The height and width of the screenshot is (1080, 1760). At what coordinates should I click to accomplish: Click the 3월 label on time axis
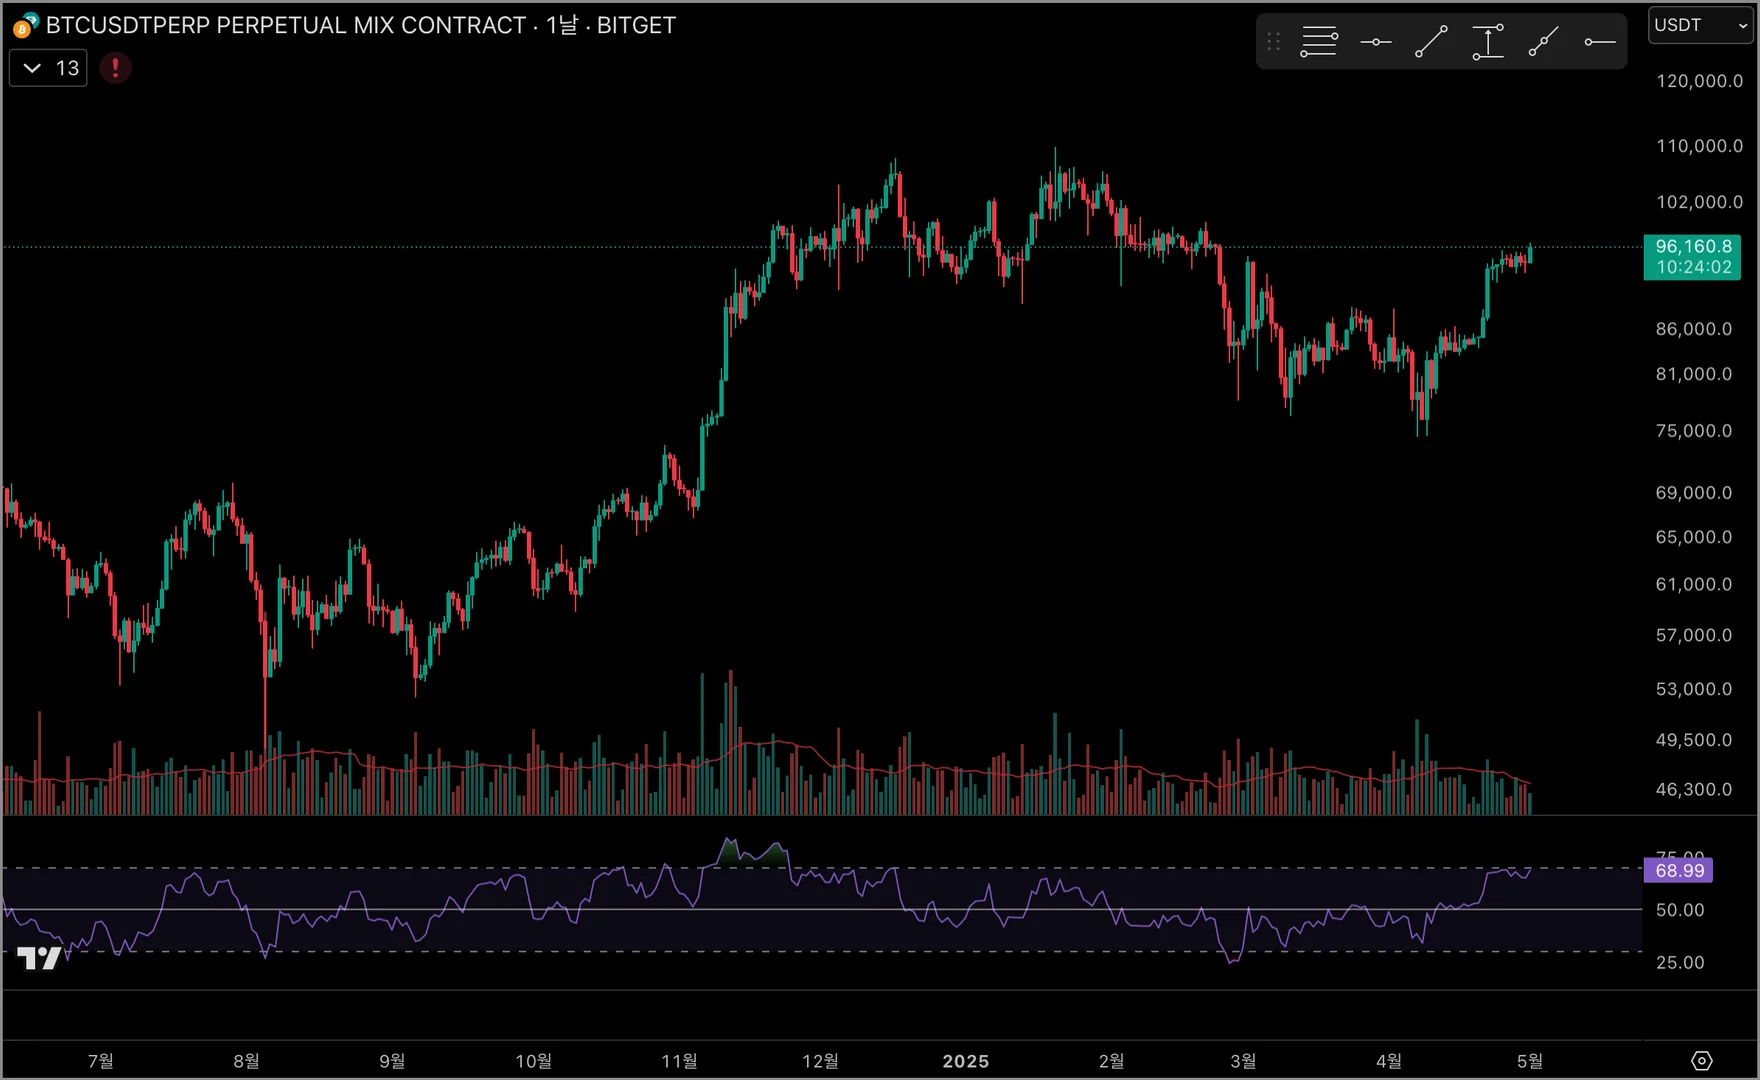pos(1244,1061)
